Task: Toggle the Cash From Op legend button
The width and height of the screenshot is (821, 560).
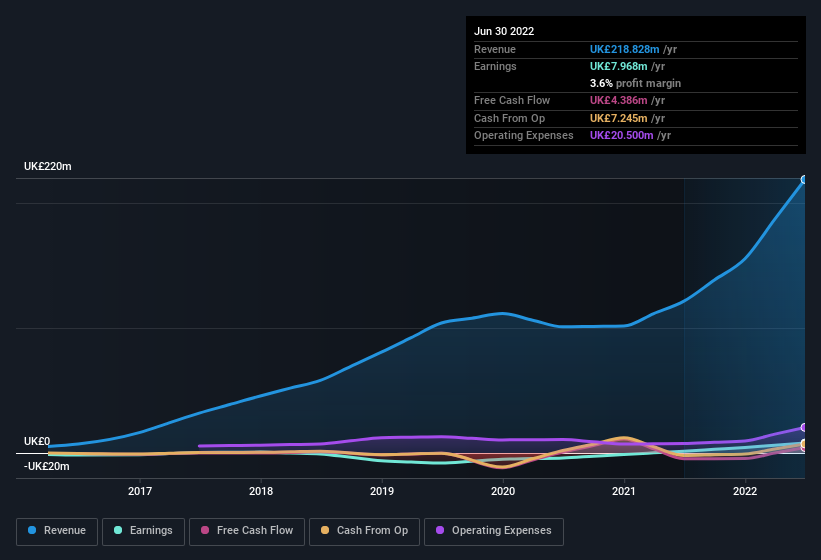Action: click(x=364, y=532)
